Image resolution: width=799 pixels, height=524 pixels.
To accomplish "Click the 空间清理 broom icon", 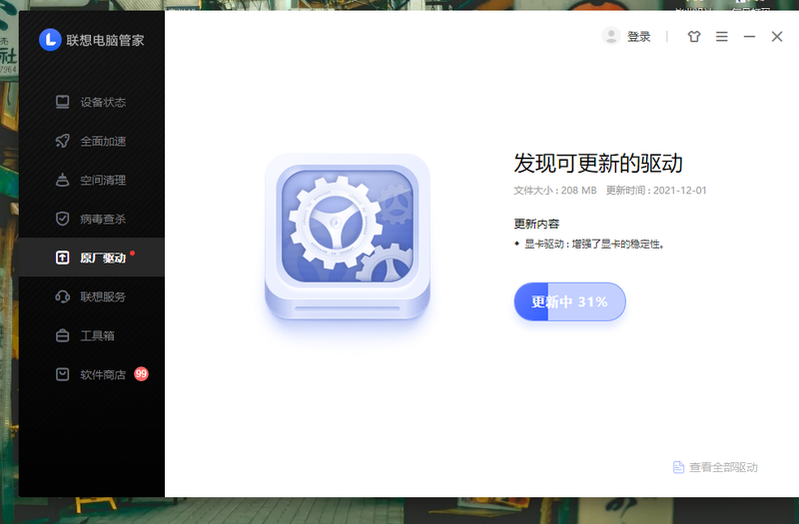I will 62,180.
